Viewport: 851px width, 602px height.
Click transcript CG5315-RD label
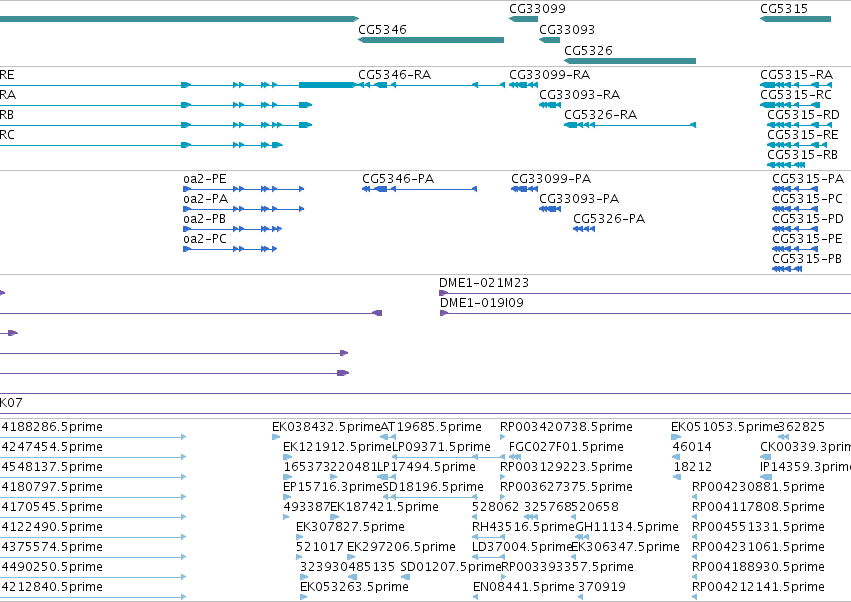tap(803, 115)
